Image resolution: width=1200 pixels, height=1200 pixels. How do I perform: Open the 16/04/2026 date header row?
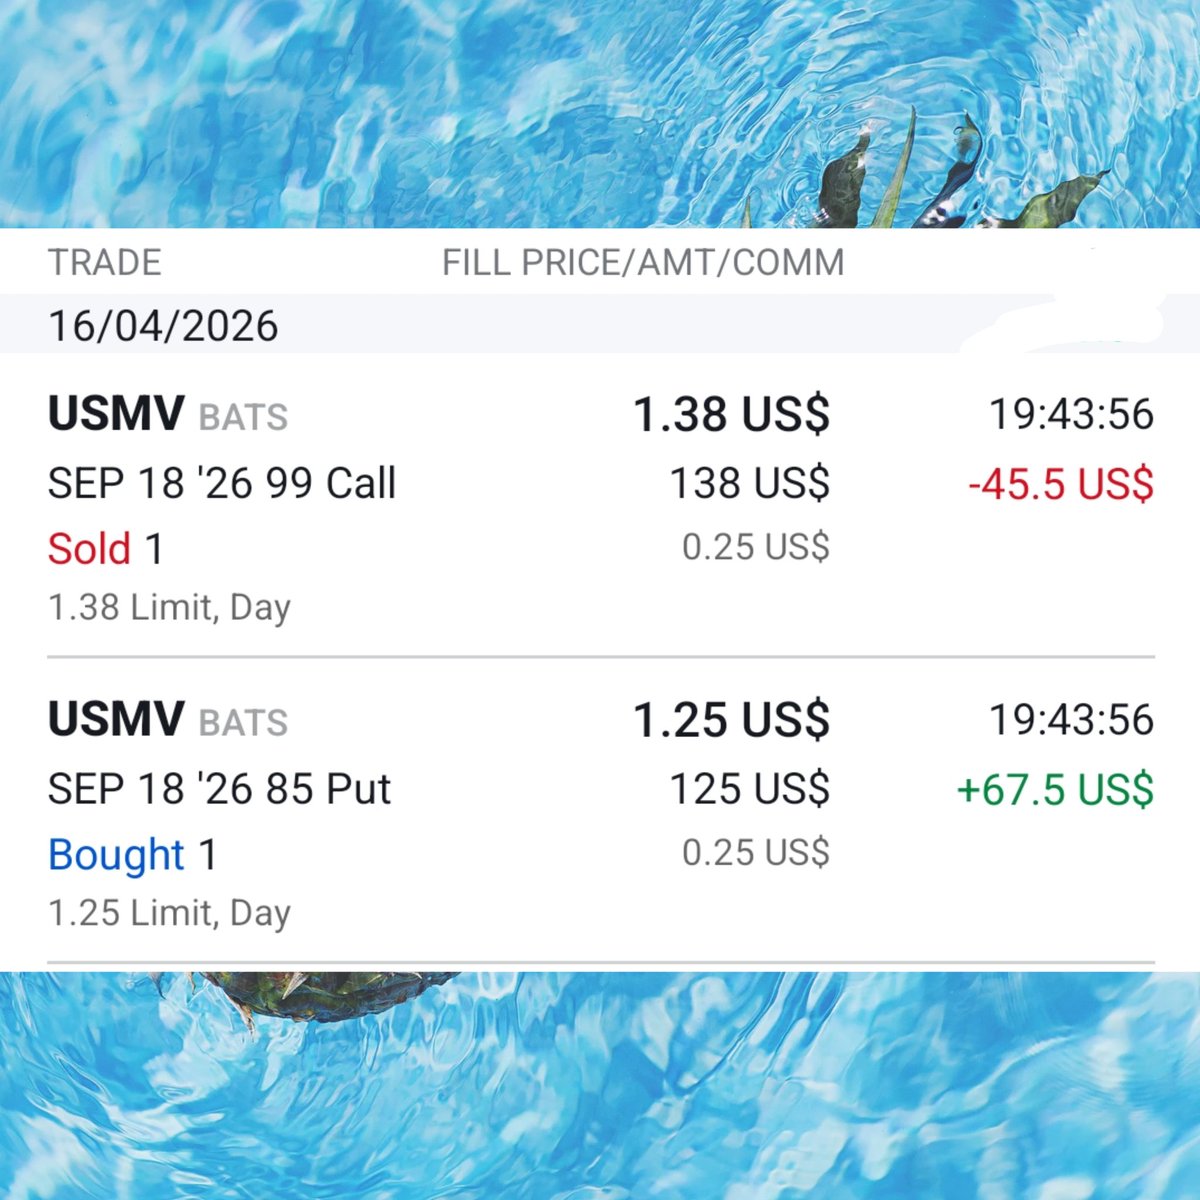pyautogui.click(x=600, y=326)
